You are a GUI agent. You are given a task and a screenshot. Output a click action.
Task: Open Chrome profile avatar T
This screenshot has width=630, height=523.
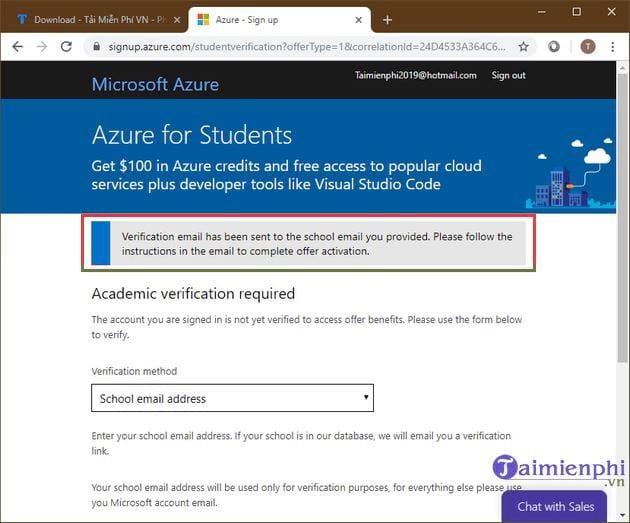[588, 47]
